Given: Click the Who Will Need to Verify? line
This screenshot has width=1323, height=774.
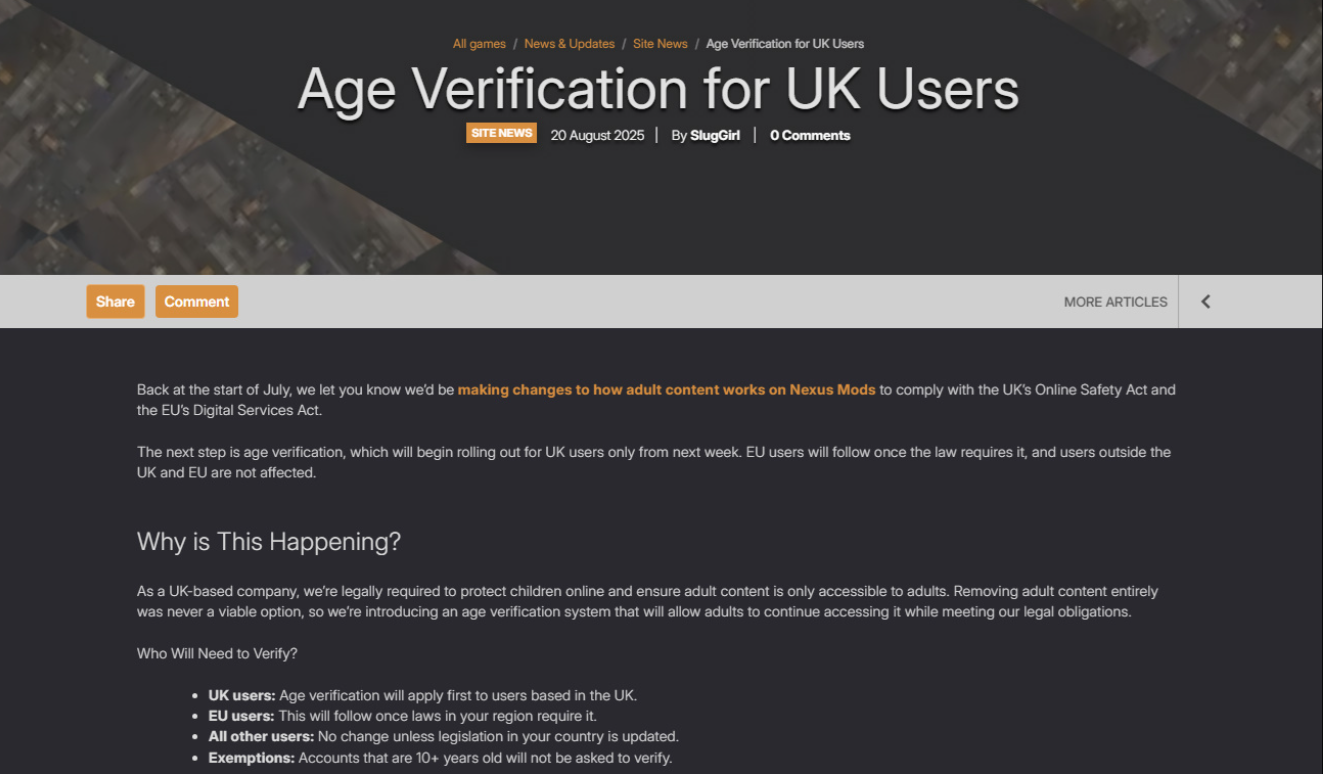Looking at the screenshot, I should pyautogui.click(x=217, y=654).
